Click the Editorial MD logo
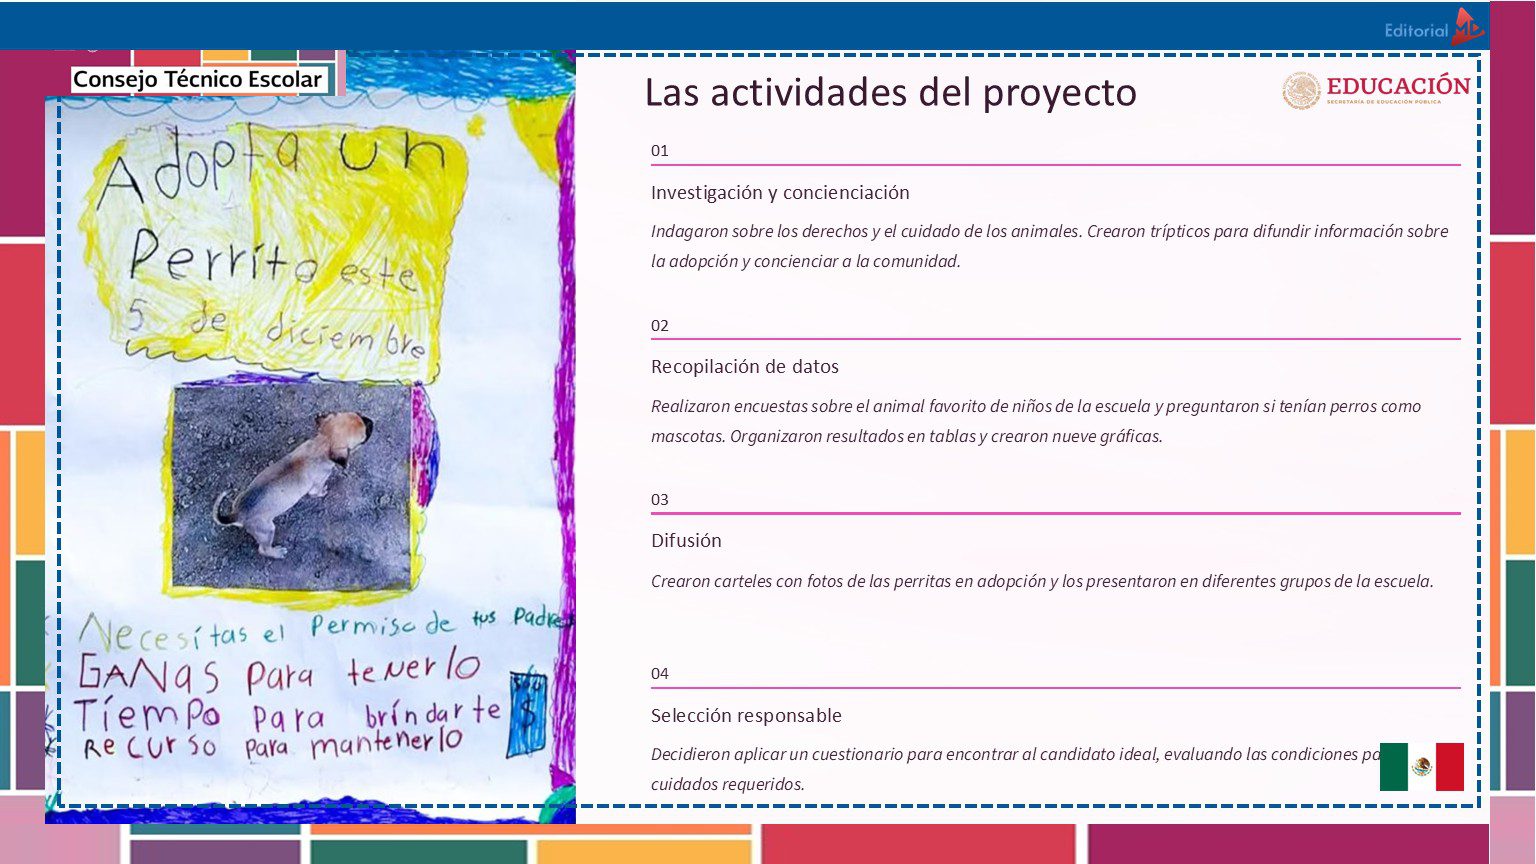Image resolution: width=1536 pixels, height=864 pixels. tap(1433, 28)
